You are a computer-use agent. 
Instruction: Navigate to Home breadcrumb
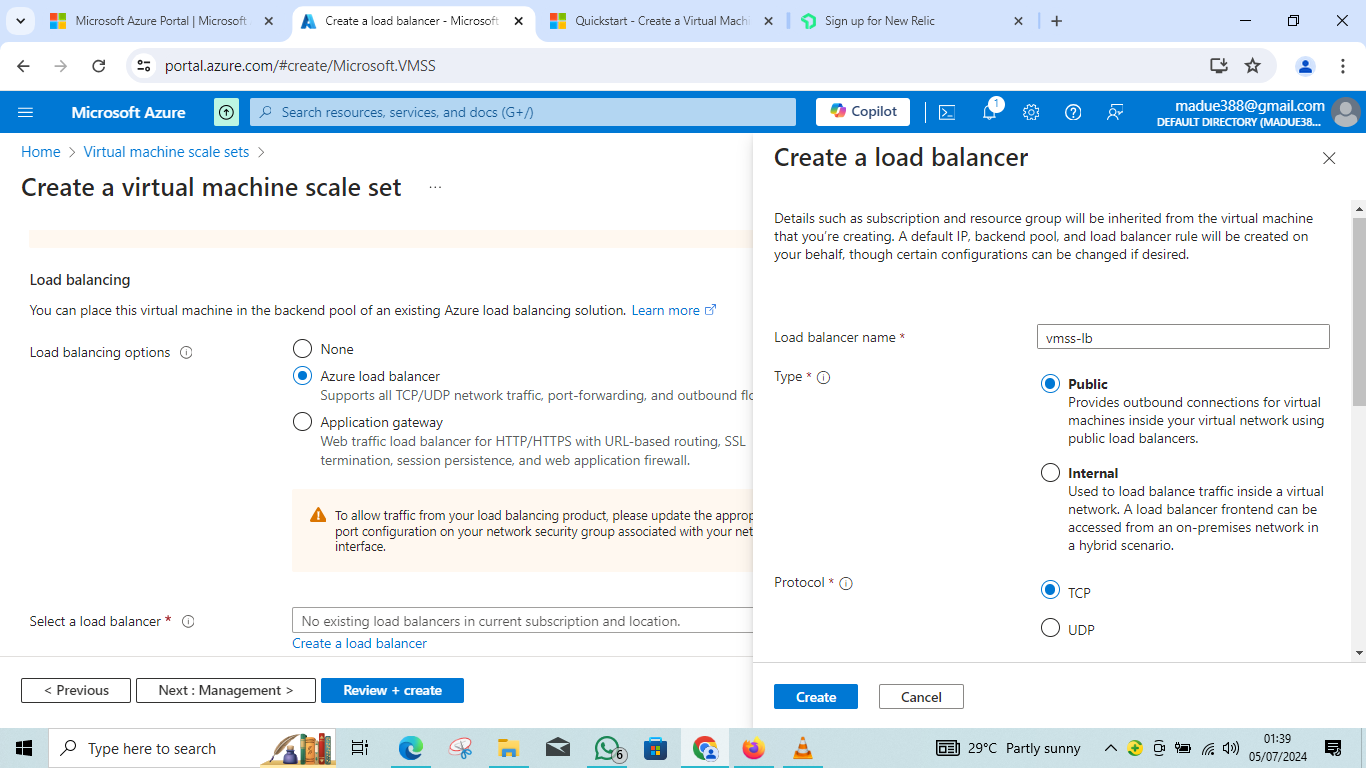click(x=41, y=152)
